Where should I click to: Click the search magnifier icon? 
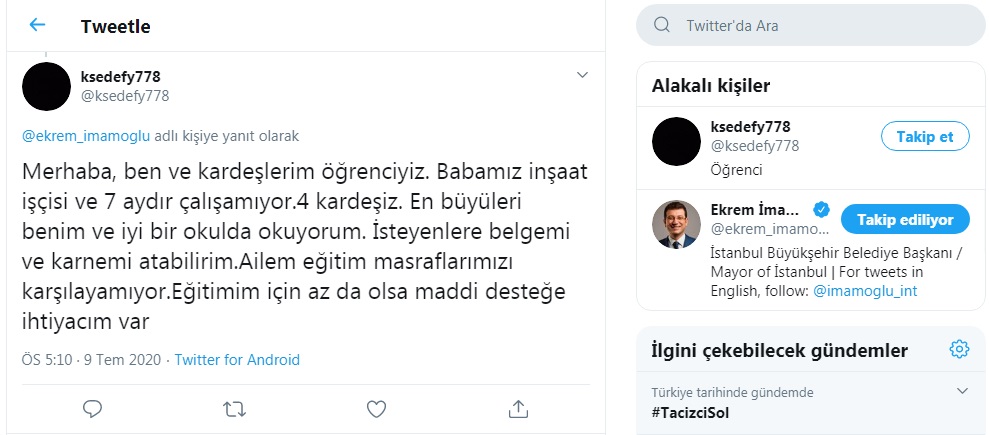point(661,25)
